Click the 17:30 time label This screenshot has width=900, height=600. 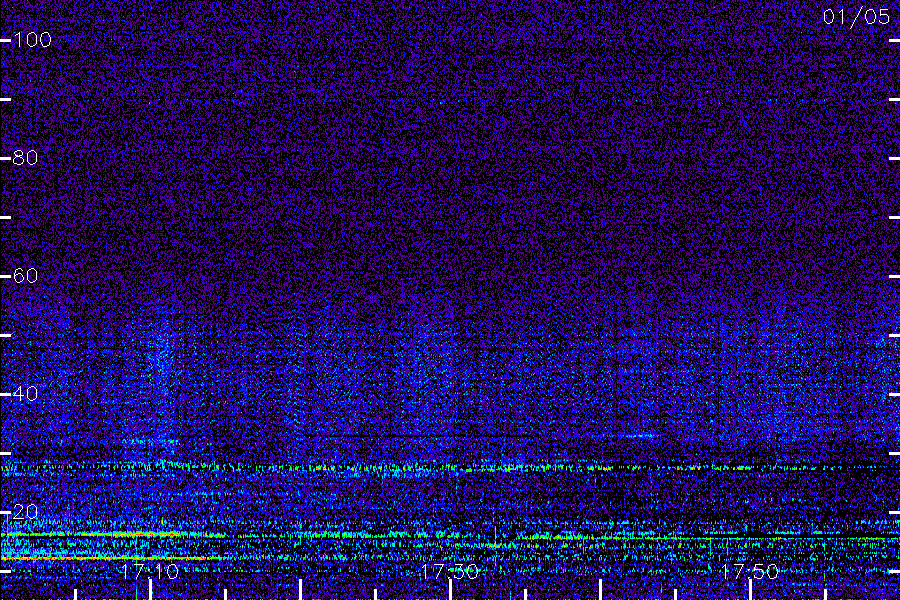[x=450, y=571]
